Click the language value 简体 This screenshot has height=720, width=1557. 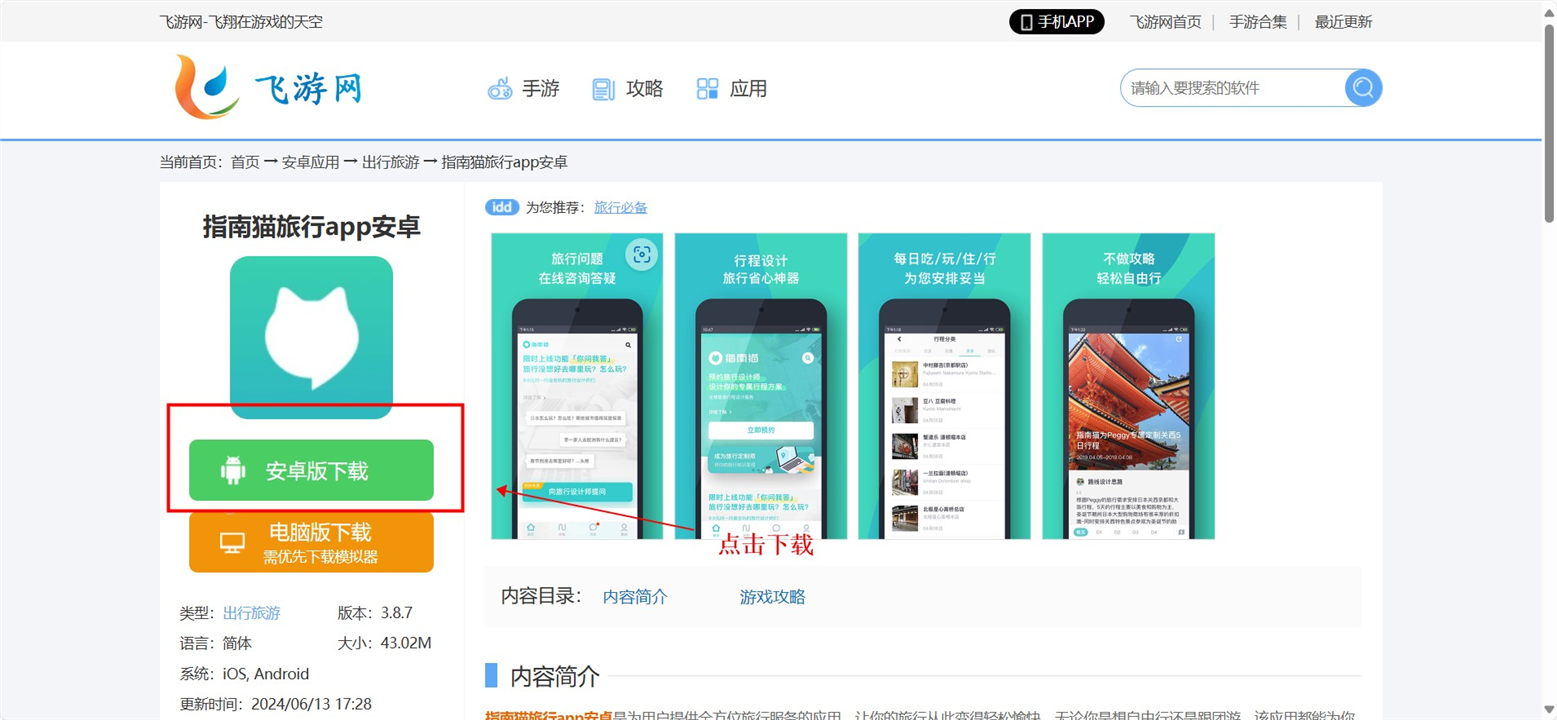[x=238, y=643]
